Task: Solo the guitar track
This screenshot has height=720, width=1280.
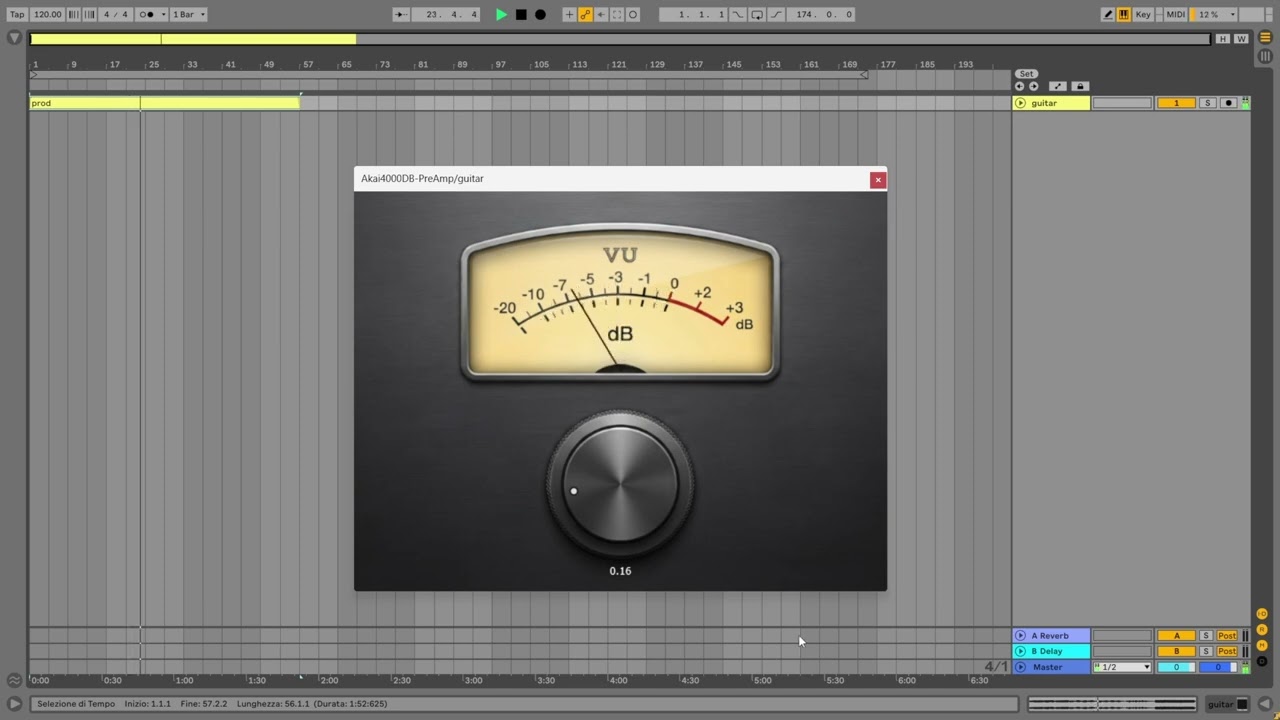Action: 1207,103
